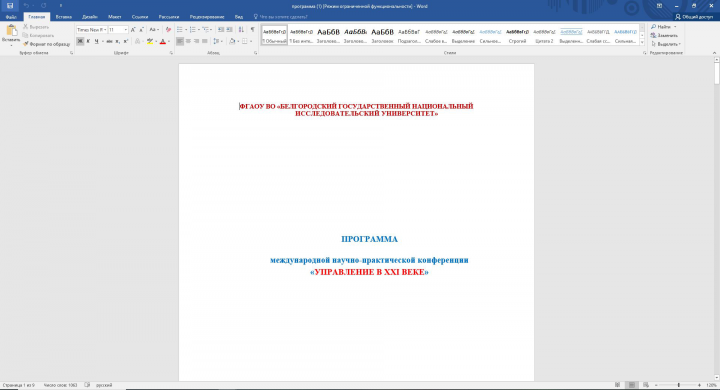The height and width of the screenshot is (390, 720).
Task: Toggle superscript formatting
Action: tap(126, 41)
